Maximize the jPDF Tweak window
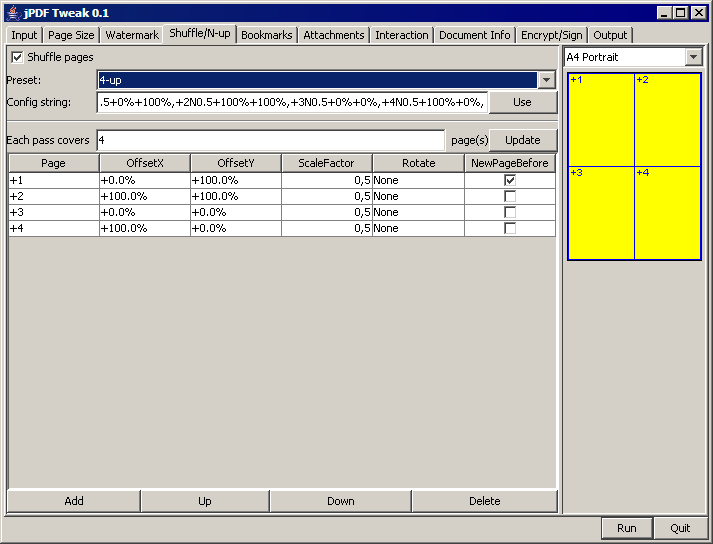 tap(681, 13)
